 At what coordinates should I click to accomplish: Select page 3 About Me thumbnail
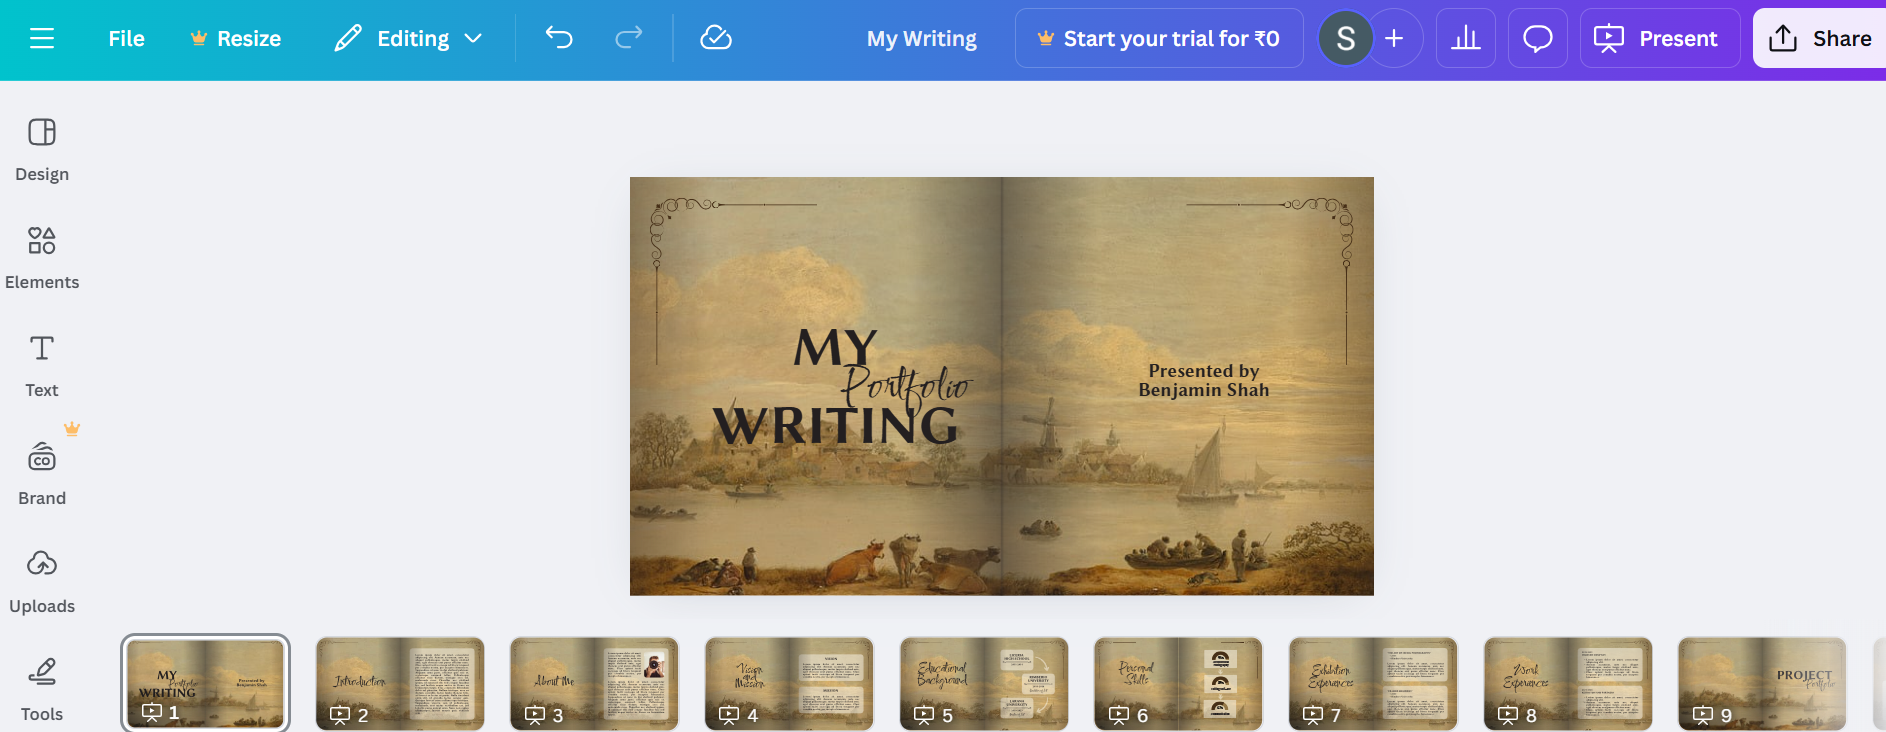click(594, 683)
